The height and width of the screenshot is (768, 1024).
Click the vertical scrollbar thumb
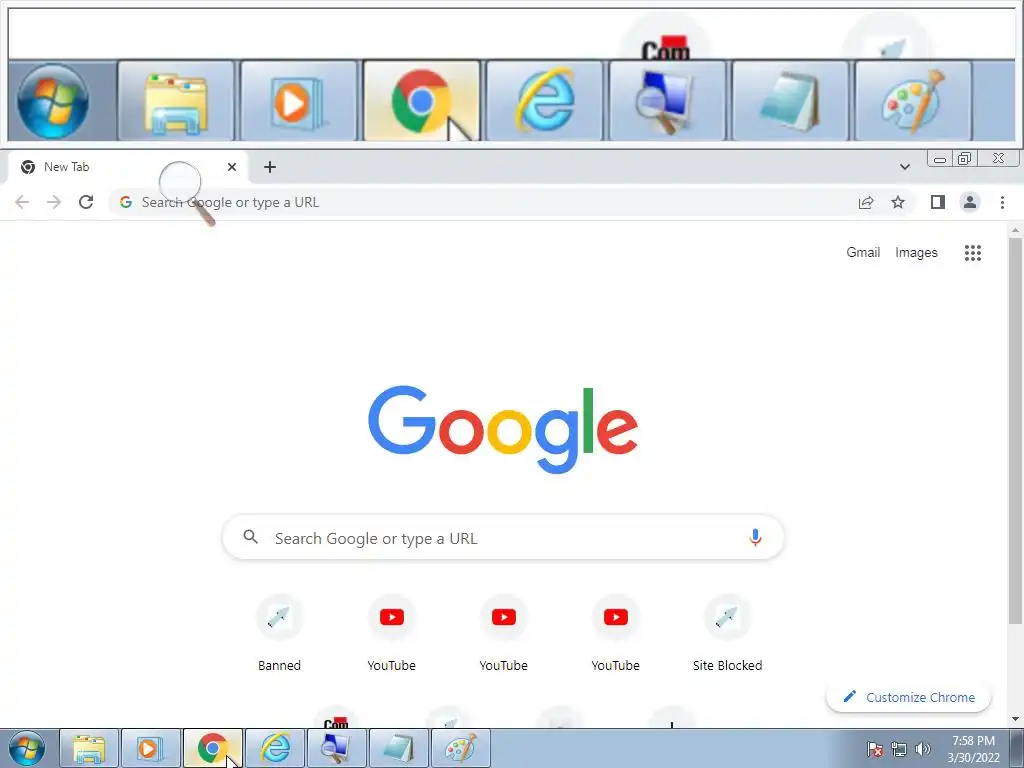pyautogui.click(x=1015, y=431)
